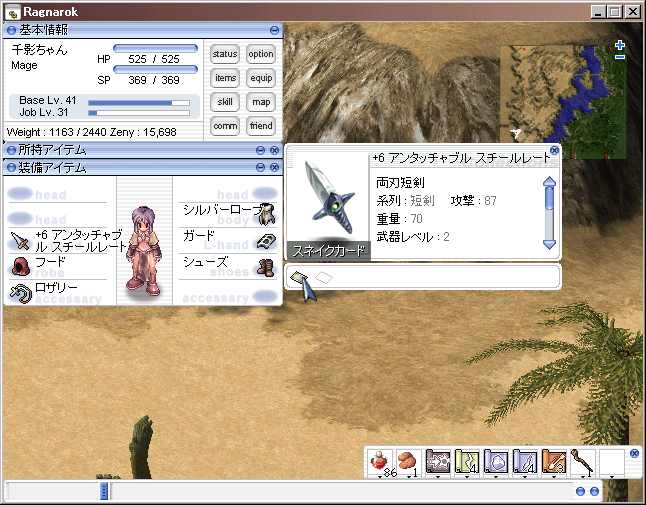The height and width of the screenshot is (505, 646).
Task: Click the フード hood icon
Action: pos(20,266)
